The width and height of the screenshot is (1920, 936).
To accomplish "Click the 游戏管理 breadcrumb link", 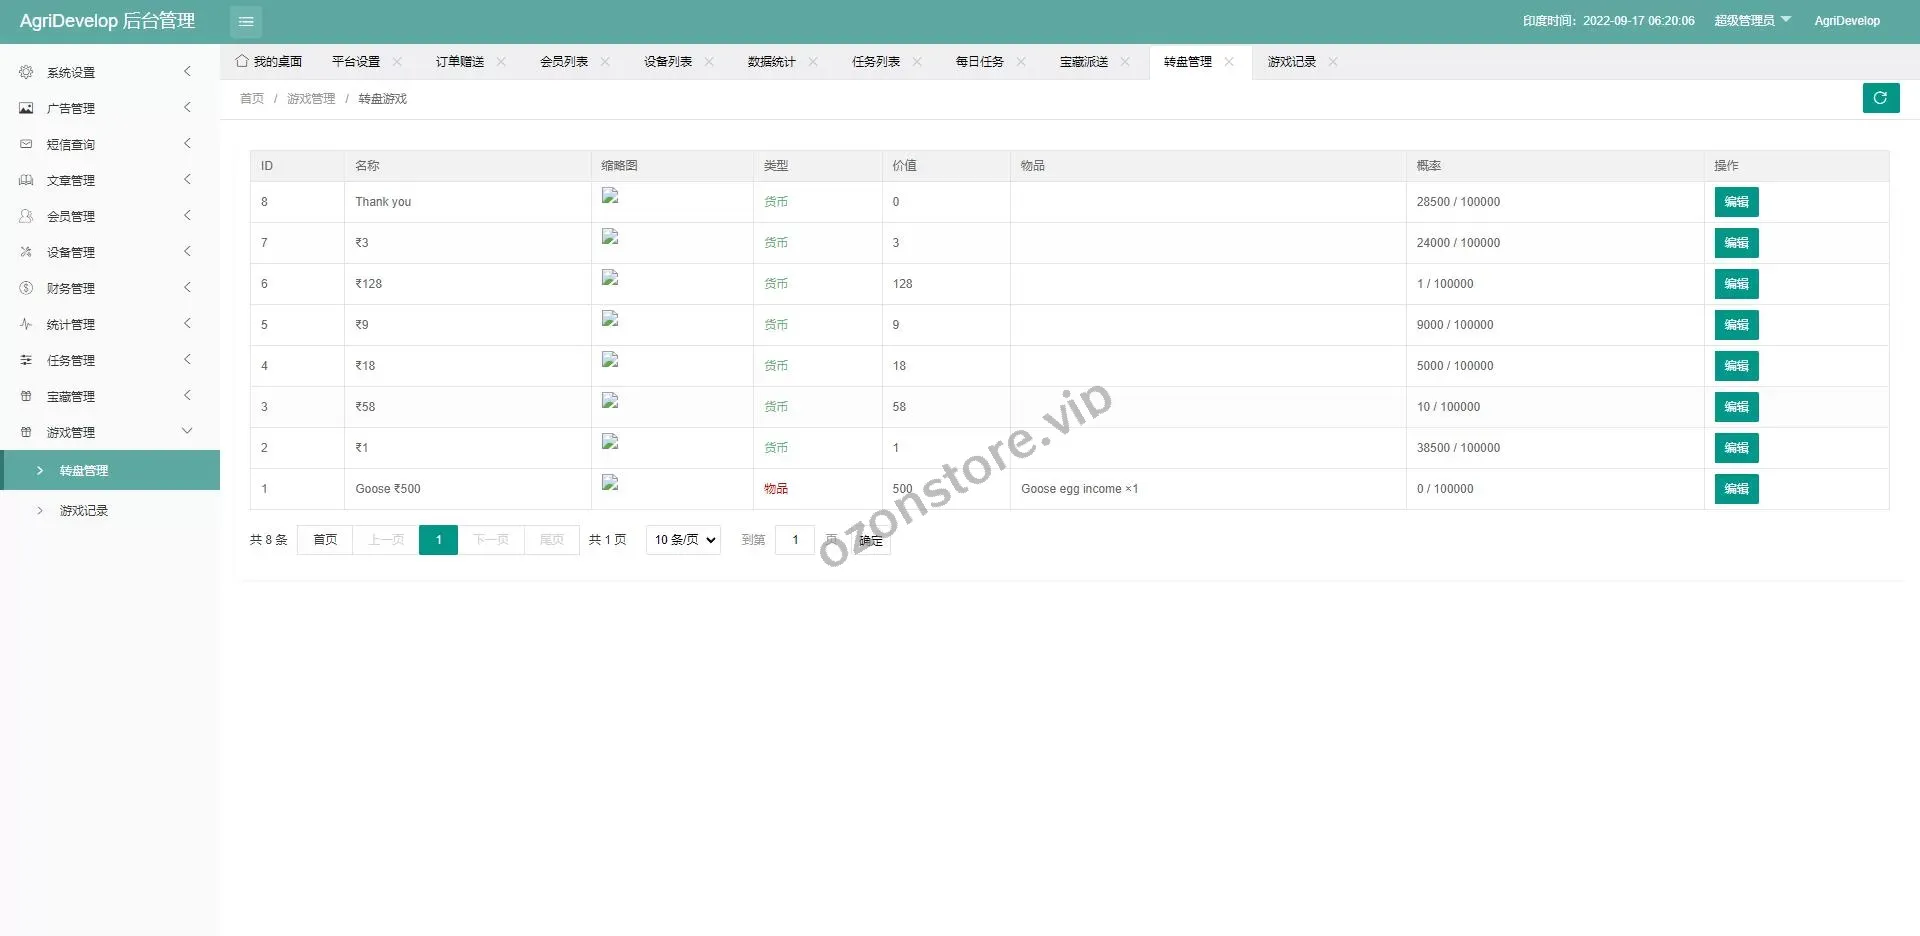I will pos(311,99).
